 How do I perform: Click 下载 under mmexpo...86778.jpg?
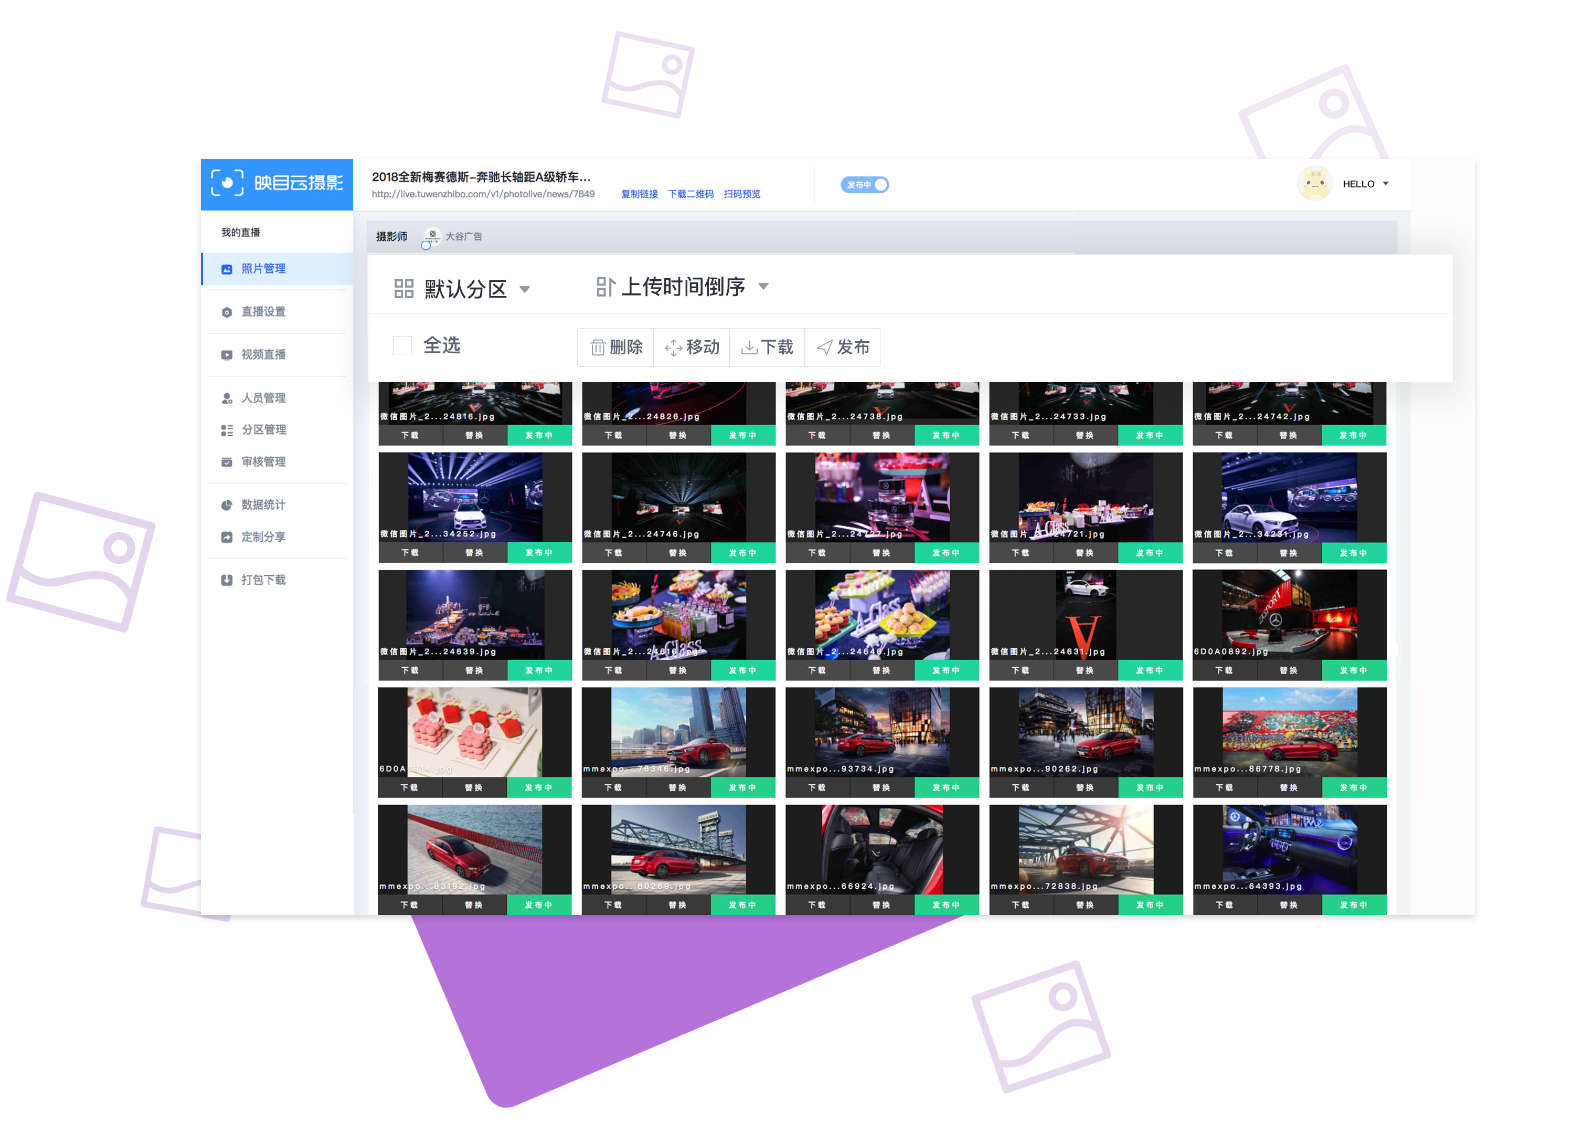1225,788
